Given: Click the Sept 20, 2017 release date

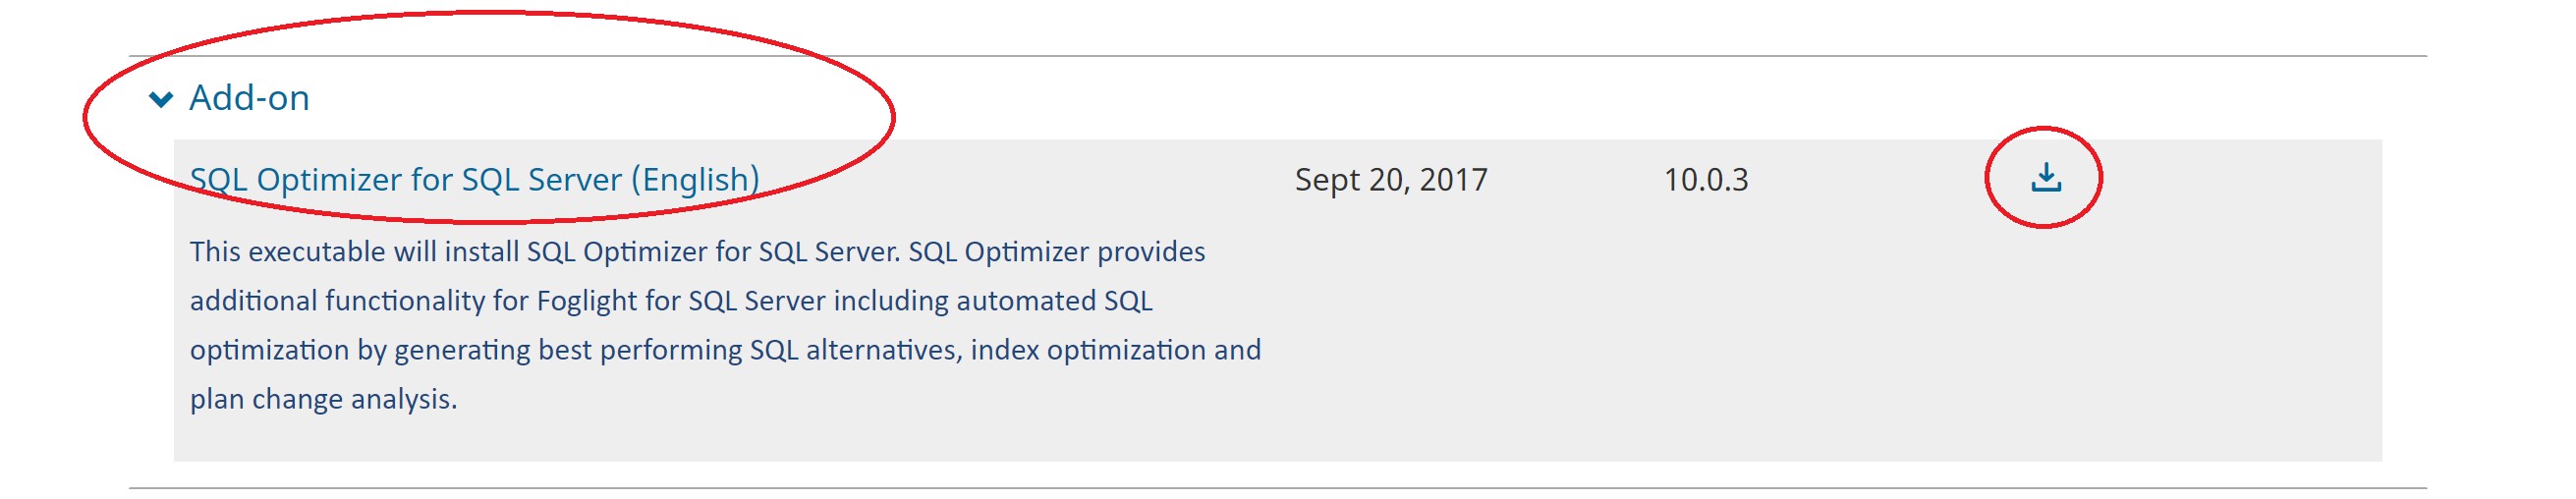Looking at the screenshot, I should (x=1390, y=180).
